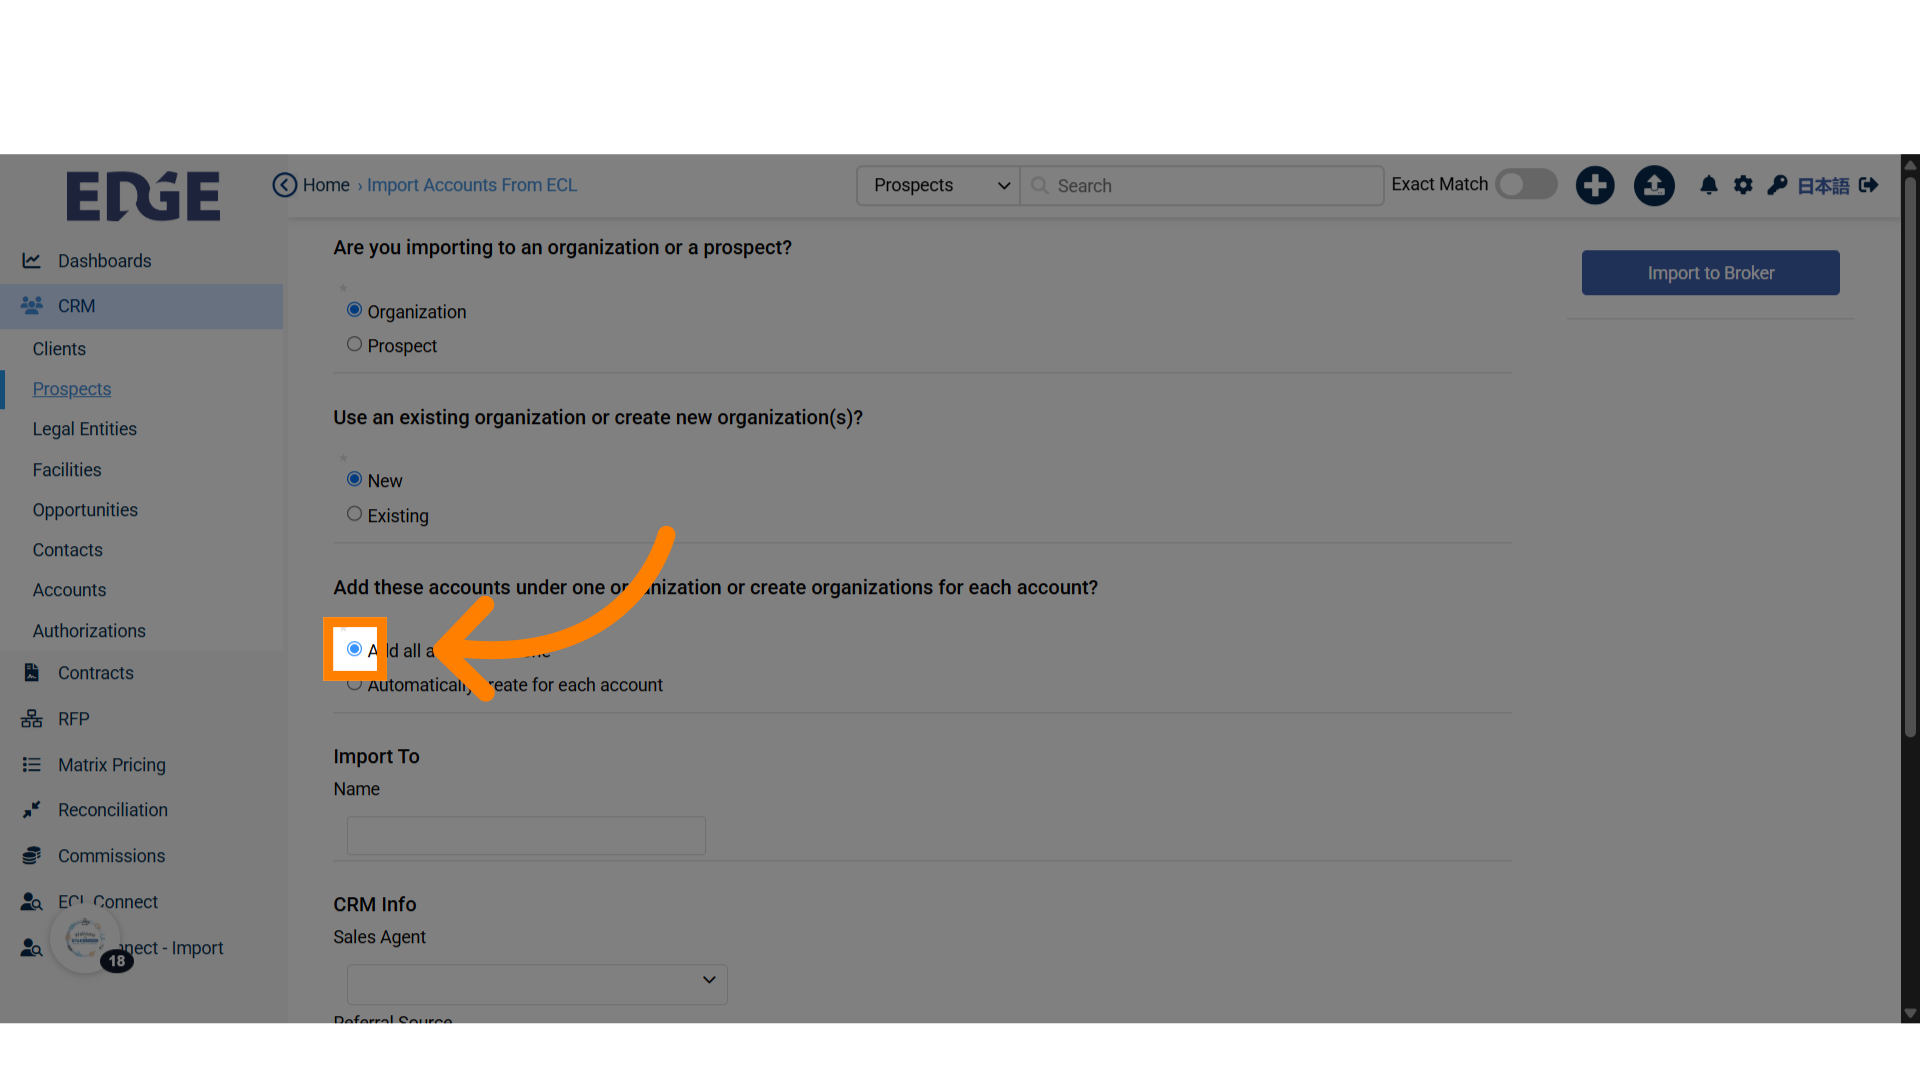1920x1080 pixels.
Task: Go to Contacts page
Action: [x=67, y=550]
